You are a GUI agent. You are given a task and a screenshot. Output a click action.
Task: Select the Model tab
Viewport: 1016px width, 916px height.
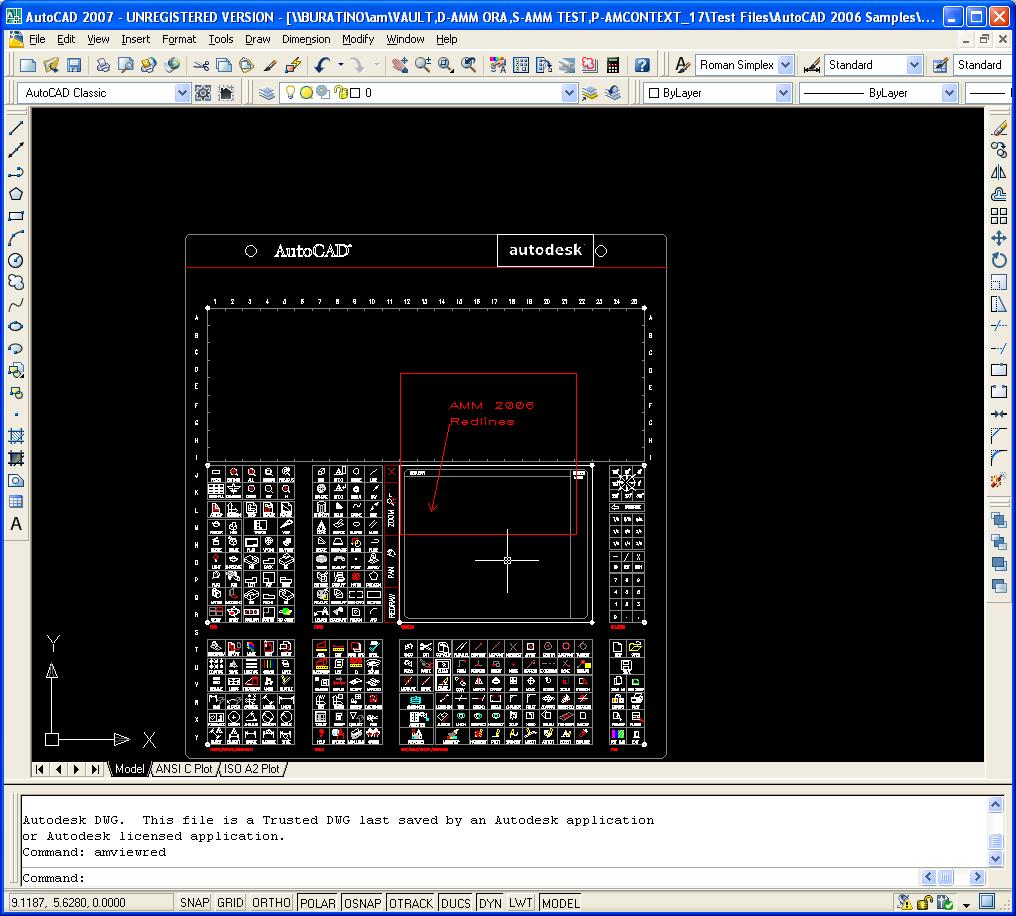tap(130, 769)
